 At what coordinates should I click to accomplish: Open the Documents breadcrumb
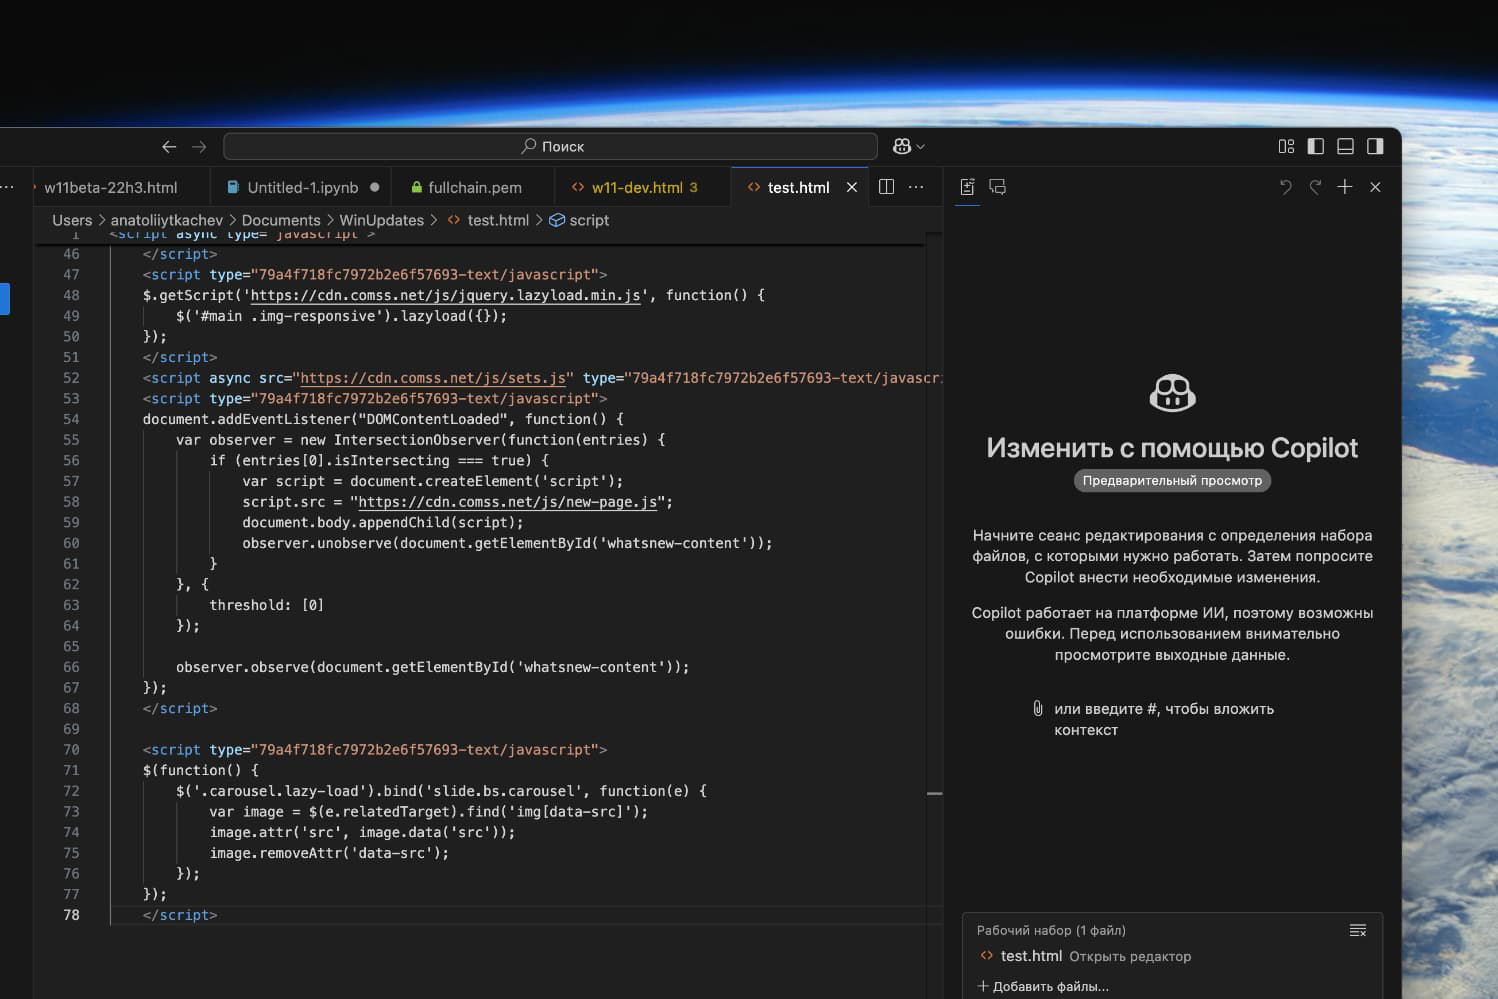(x=281, y=220)
